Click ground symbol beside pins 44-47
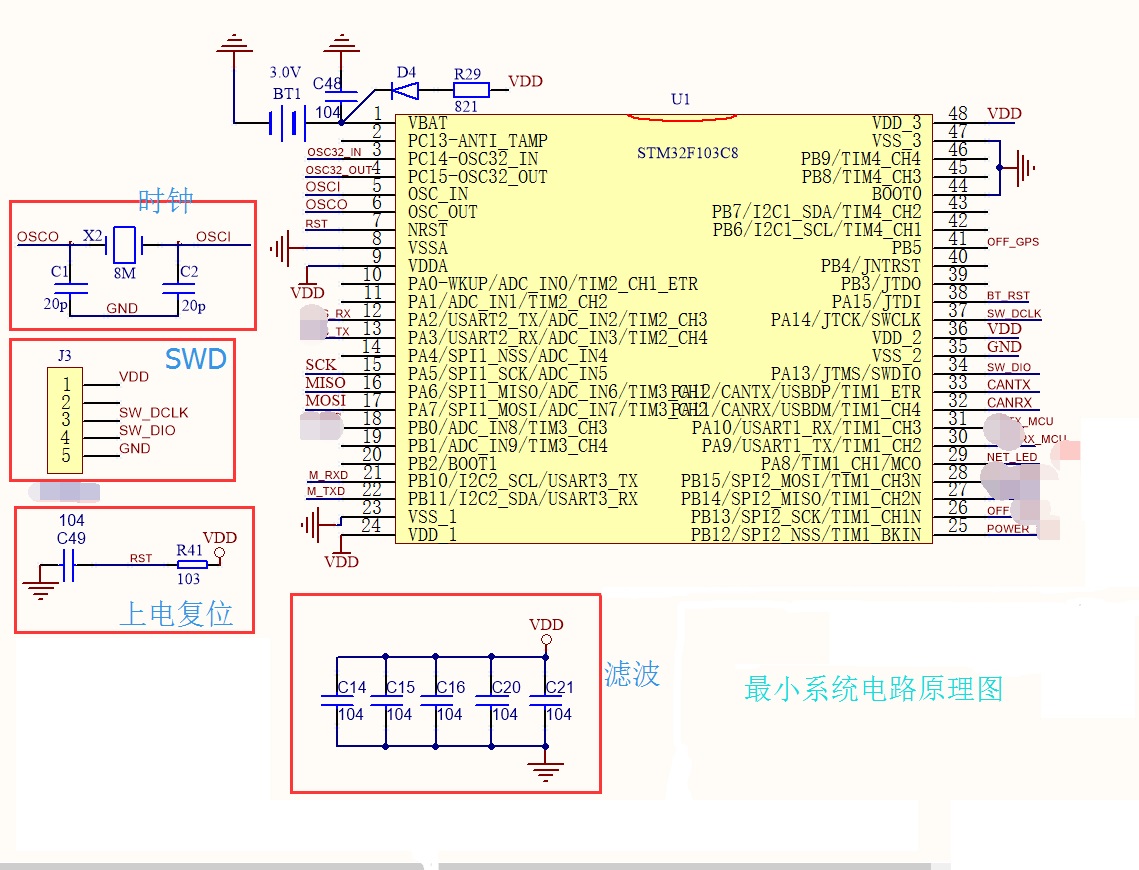1139x870 pixels. (1025, 168)
